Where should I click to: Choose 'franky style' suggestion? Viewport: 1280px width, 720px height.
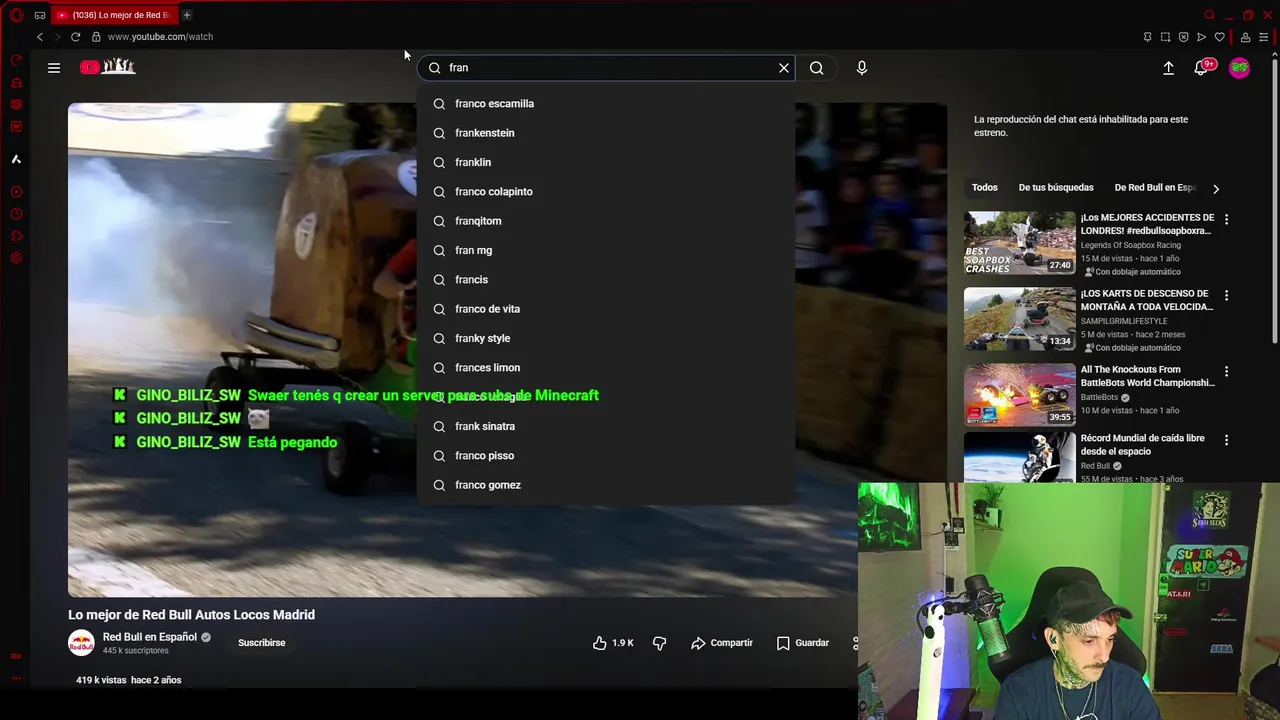click(x=605, y=338)
